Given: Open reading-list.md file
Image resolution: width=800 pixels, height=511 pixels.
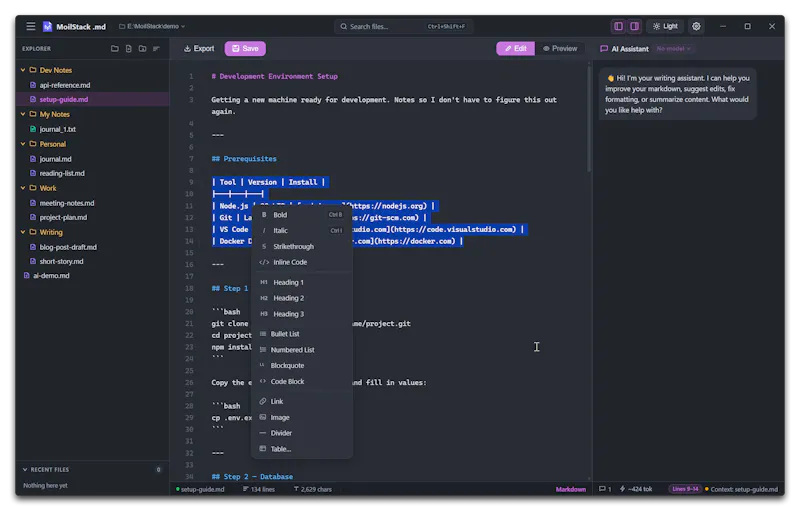Looking at the screenshot, I should click(x=92, y=173).
